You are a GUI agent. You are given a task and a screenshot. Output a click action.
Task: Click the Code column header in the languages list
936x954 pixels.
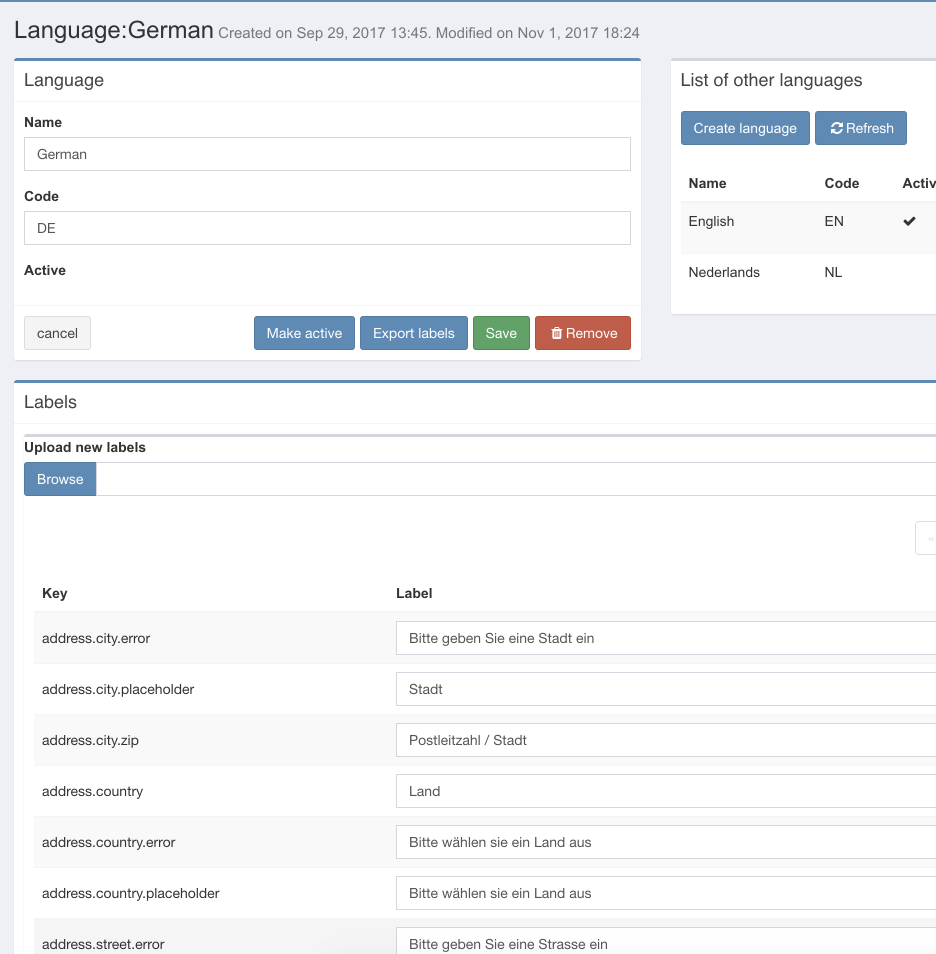click(x=842, y=183)
